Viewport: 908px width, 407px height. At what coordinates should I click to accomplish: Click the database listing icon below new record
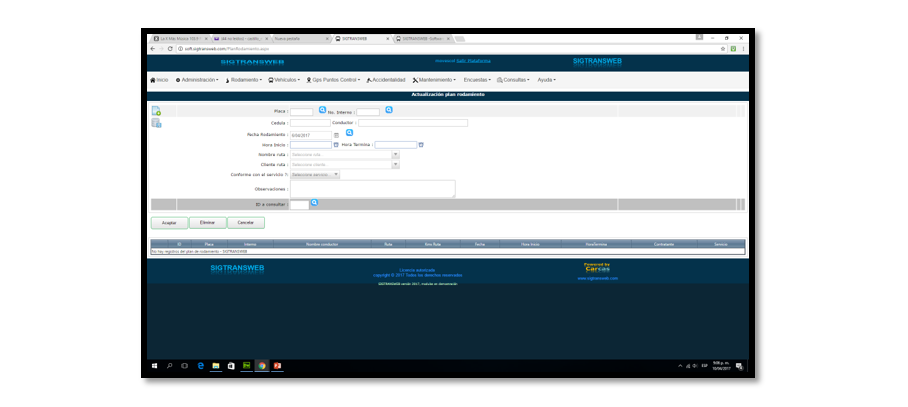(x=156, y=123)
